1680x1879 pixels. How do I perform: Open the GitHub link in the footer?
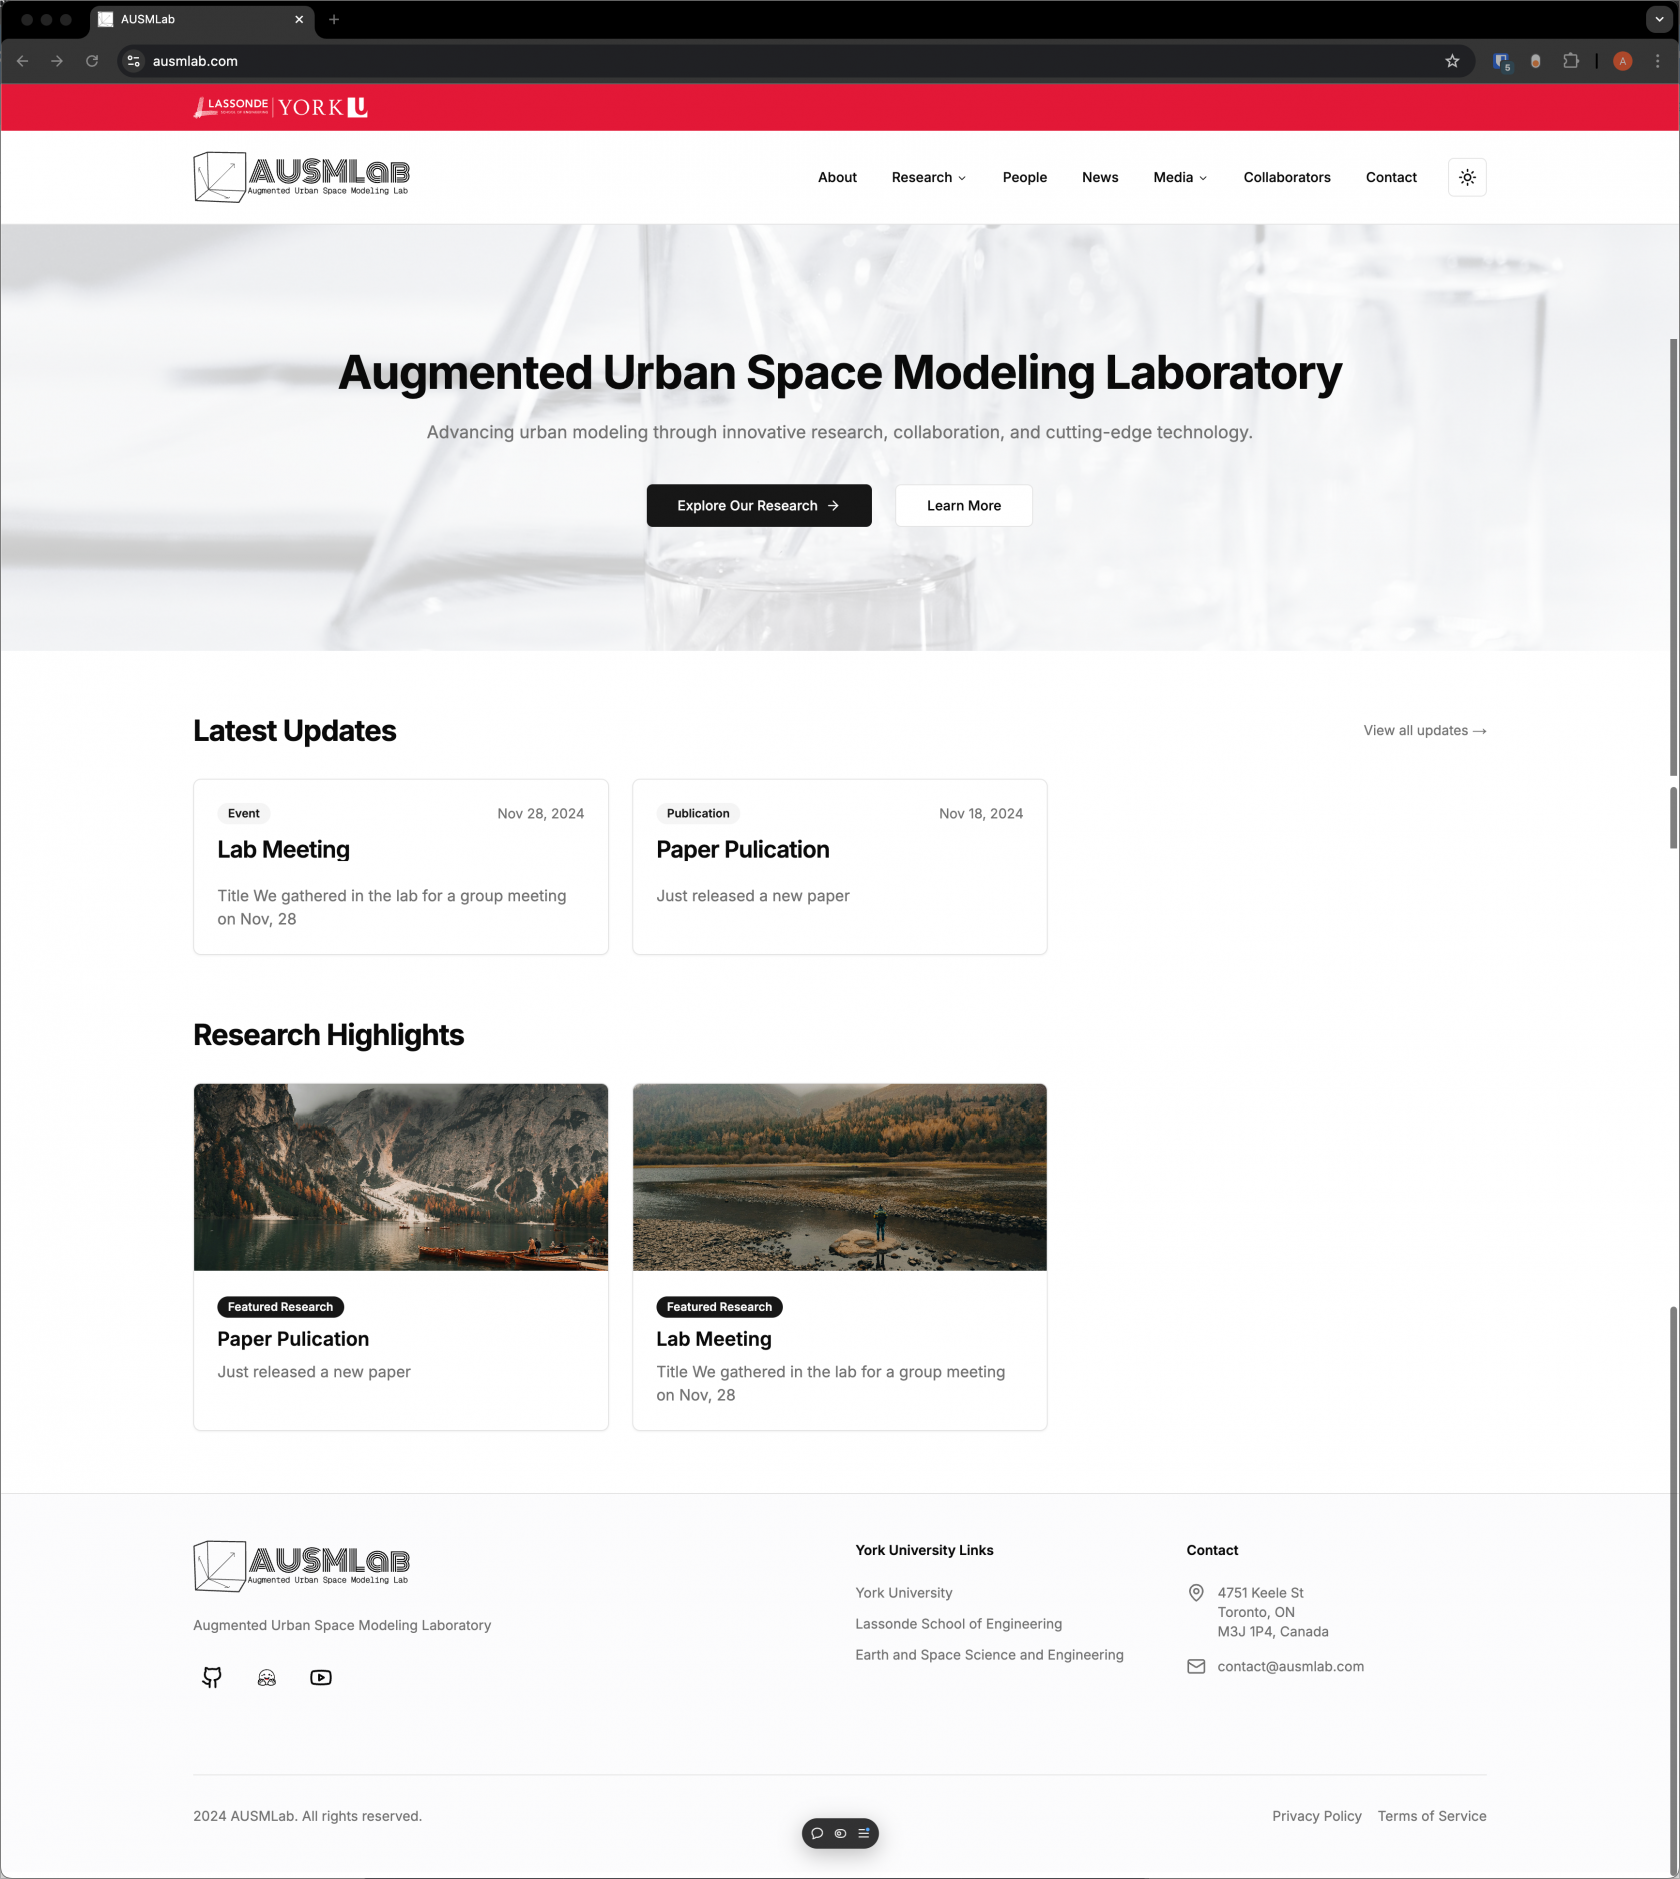pyautogui.click(x=212, y=1677)
